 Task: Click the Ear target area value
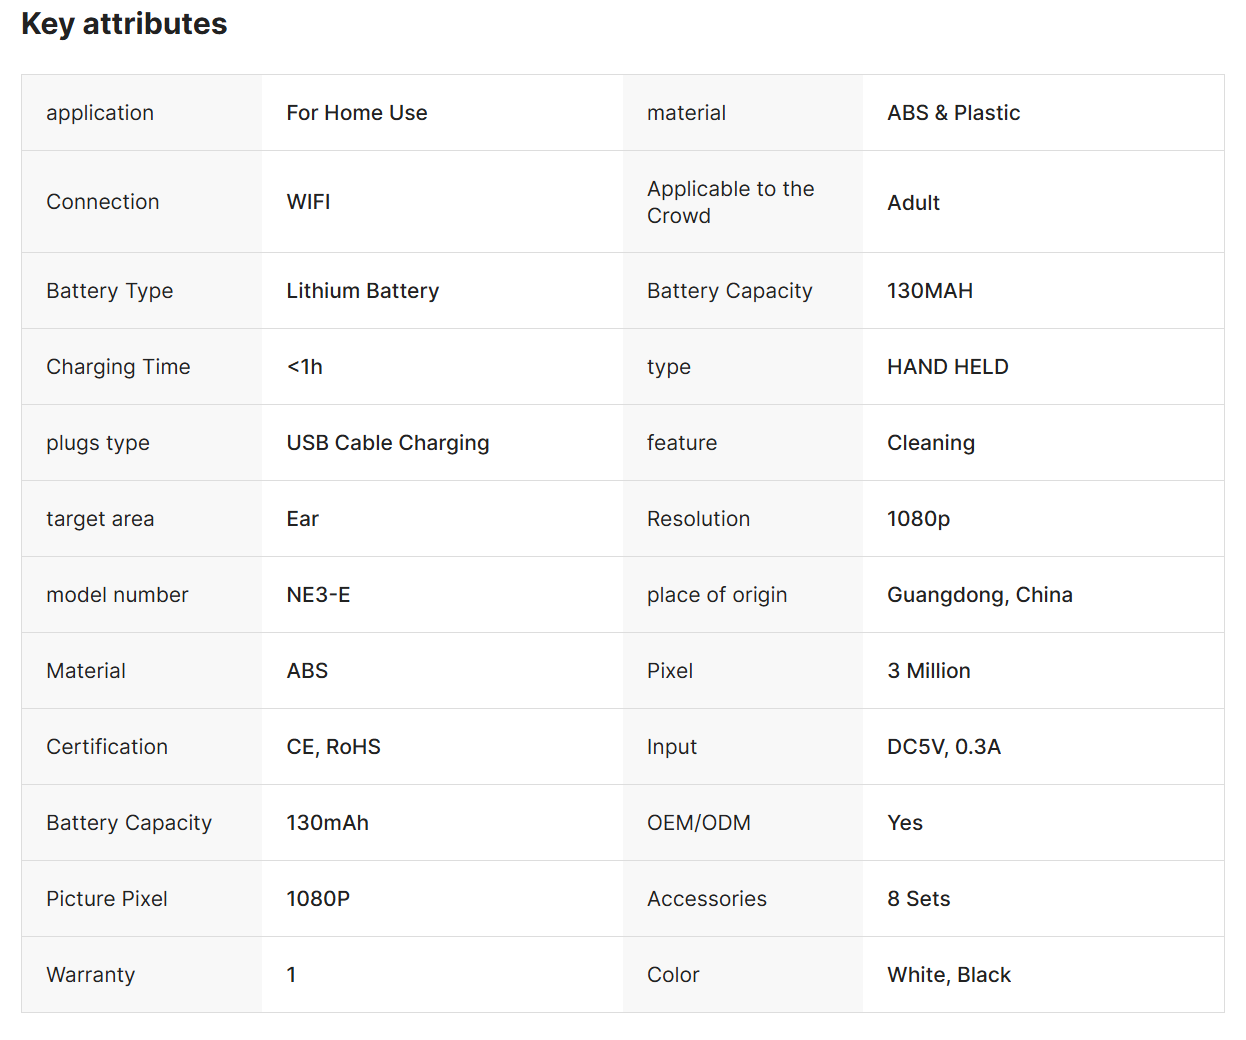302,519
